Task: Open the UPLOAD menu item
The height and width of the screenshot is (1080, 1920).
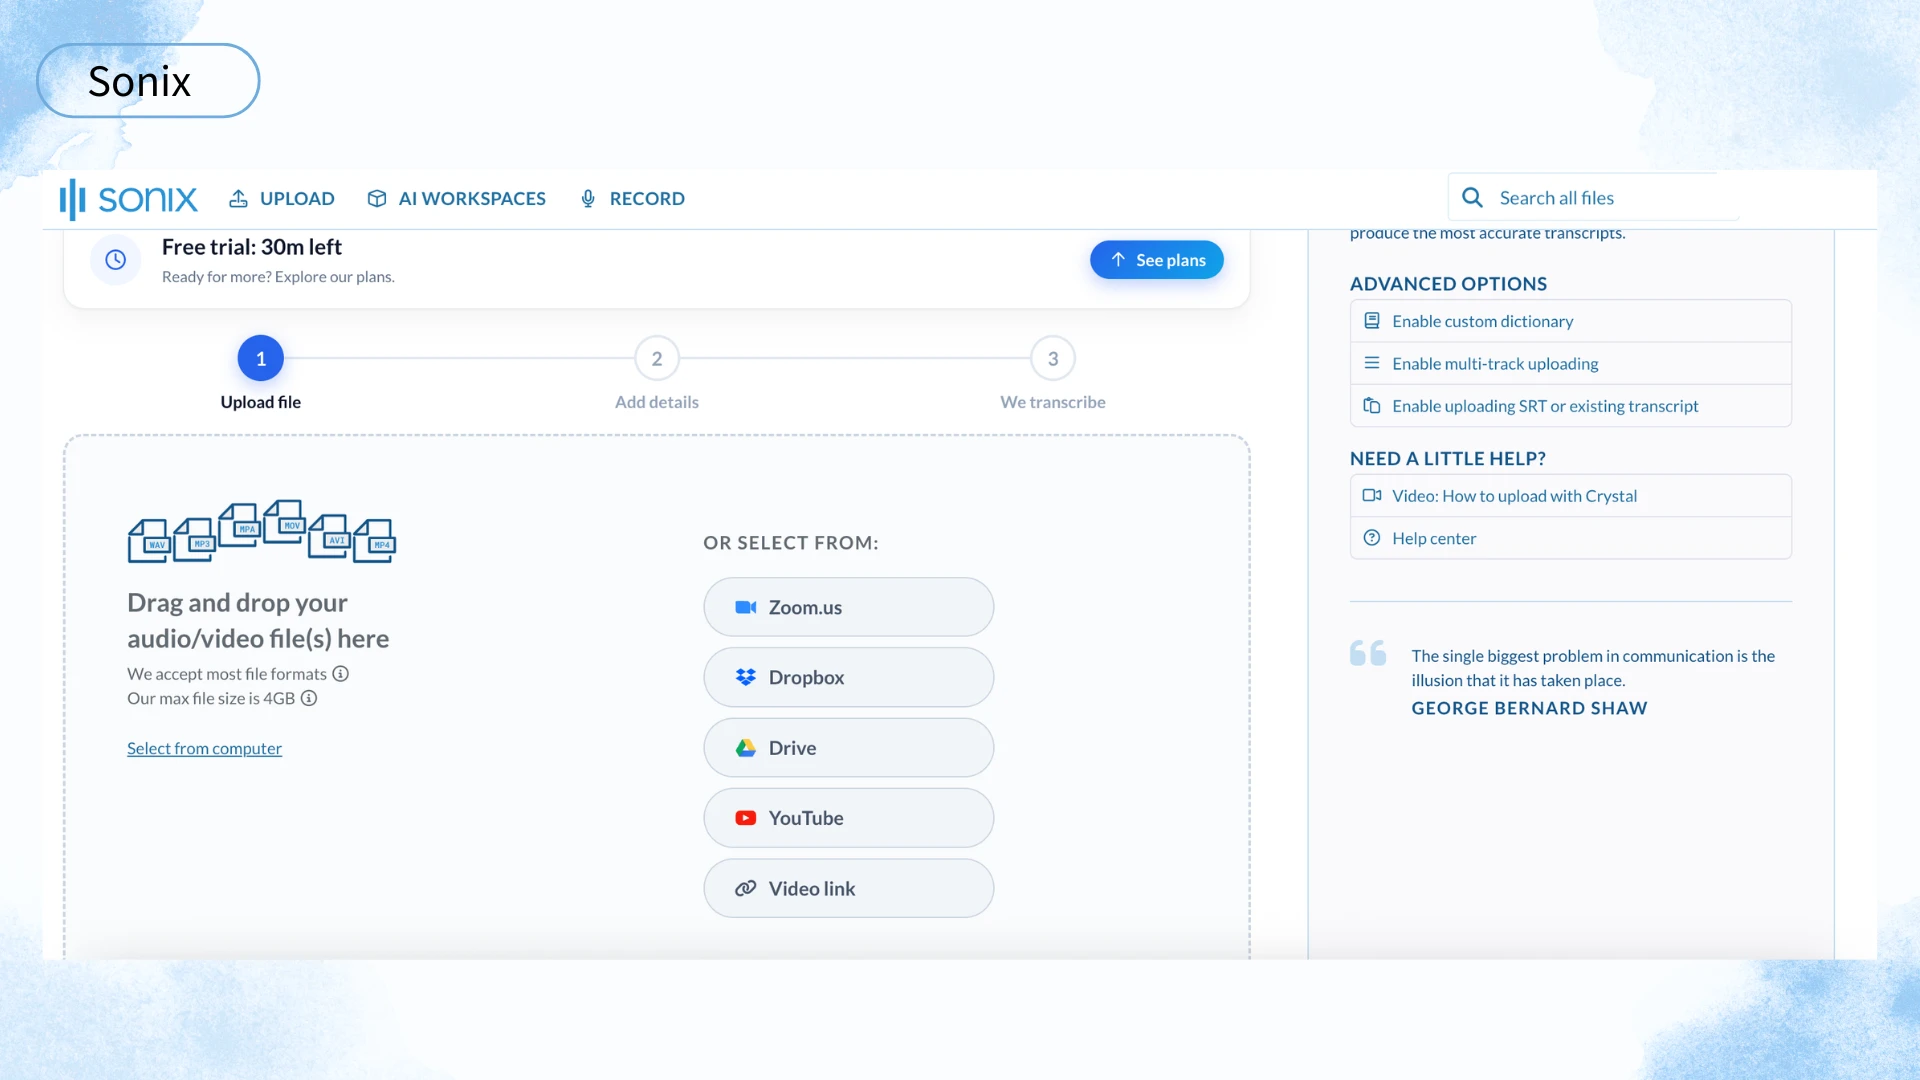Action: pyautogui.click(x=282, y=199)
